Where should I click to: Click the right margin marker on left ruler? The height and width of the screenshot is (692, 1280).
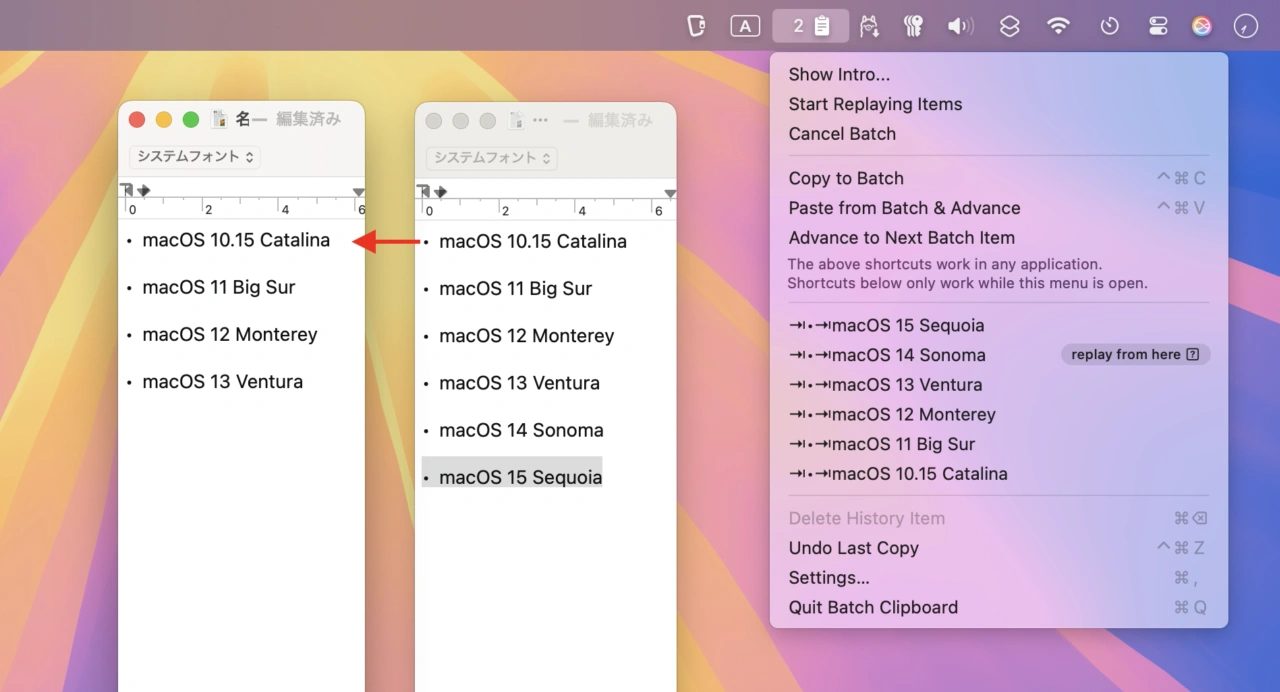pyautogui.click(x=358, y=192)
